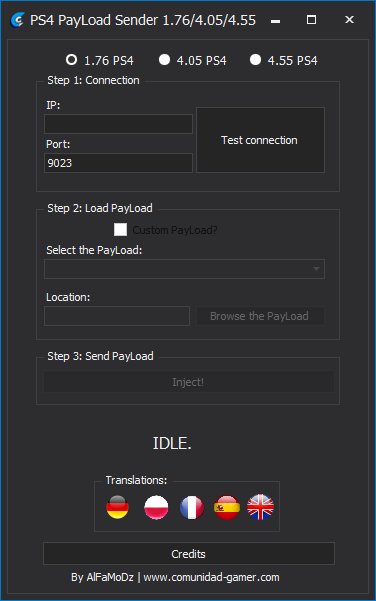Focus the IP address input field
The image size is (376, 601).
pyautogui.click(x=118, y=124)
